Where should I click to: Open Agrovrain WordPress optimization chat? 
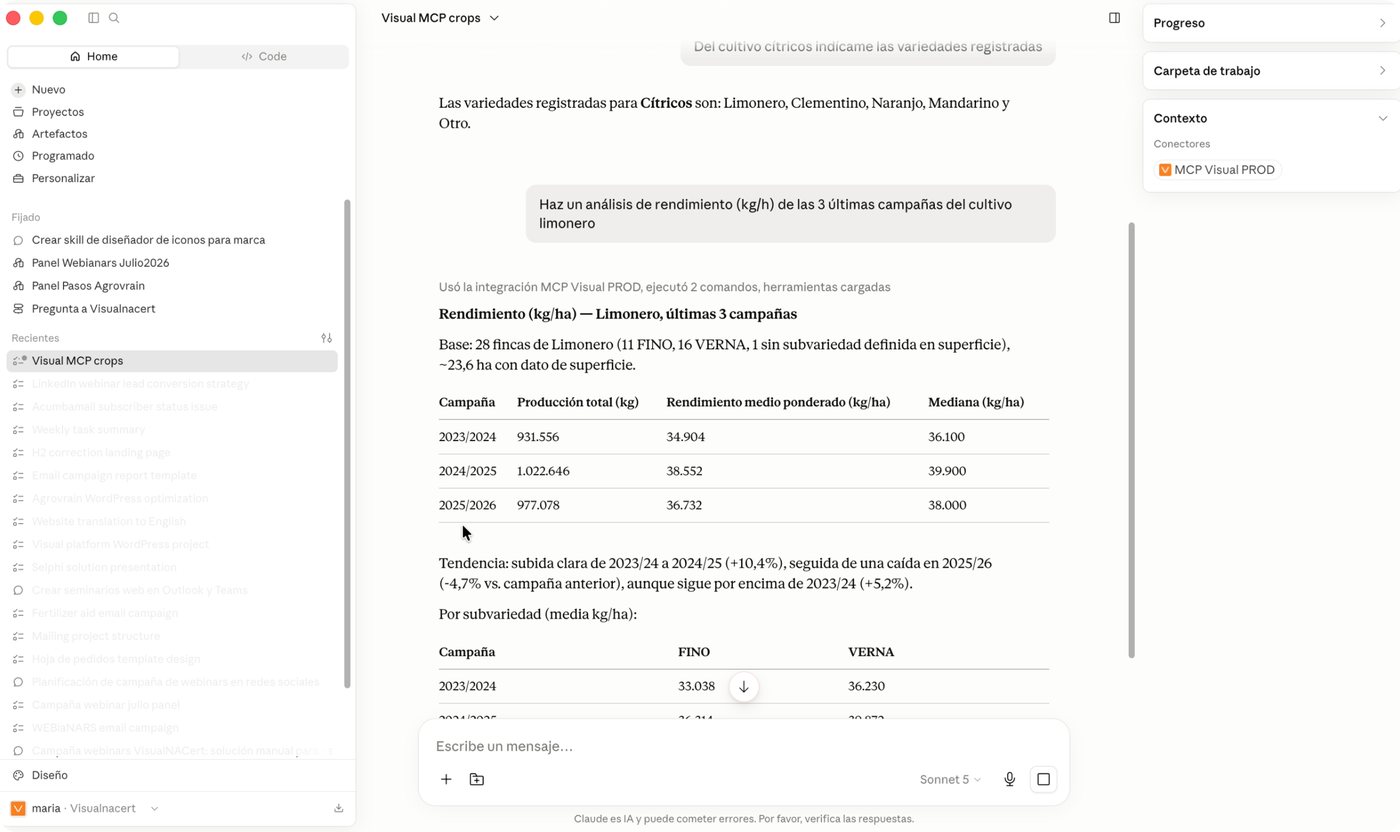[120, 499]
